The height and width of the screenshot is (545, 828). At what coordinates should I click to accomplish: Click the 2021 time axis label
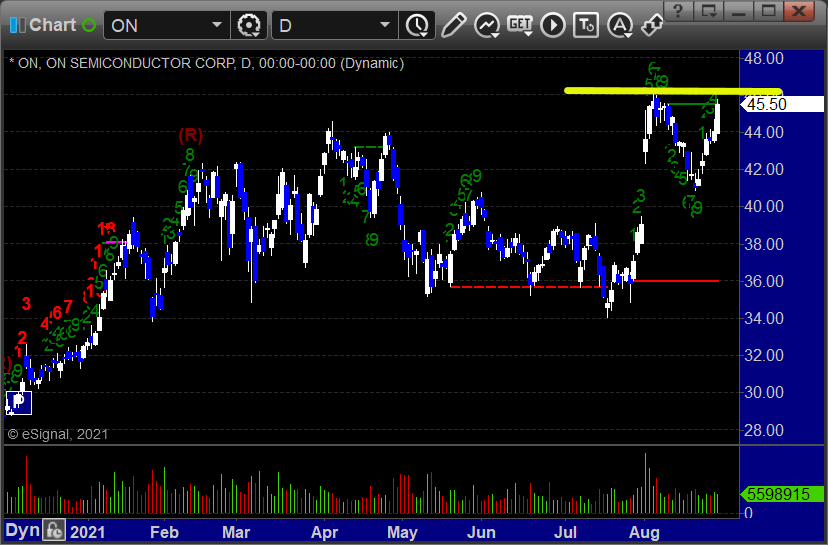click(88, 532)
